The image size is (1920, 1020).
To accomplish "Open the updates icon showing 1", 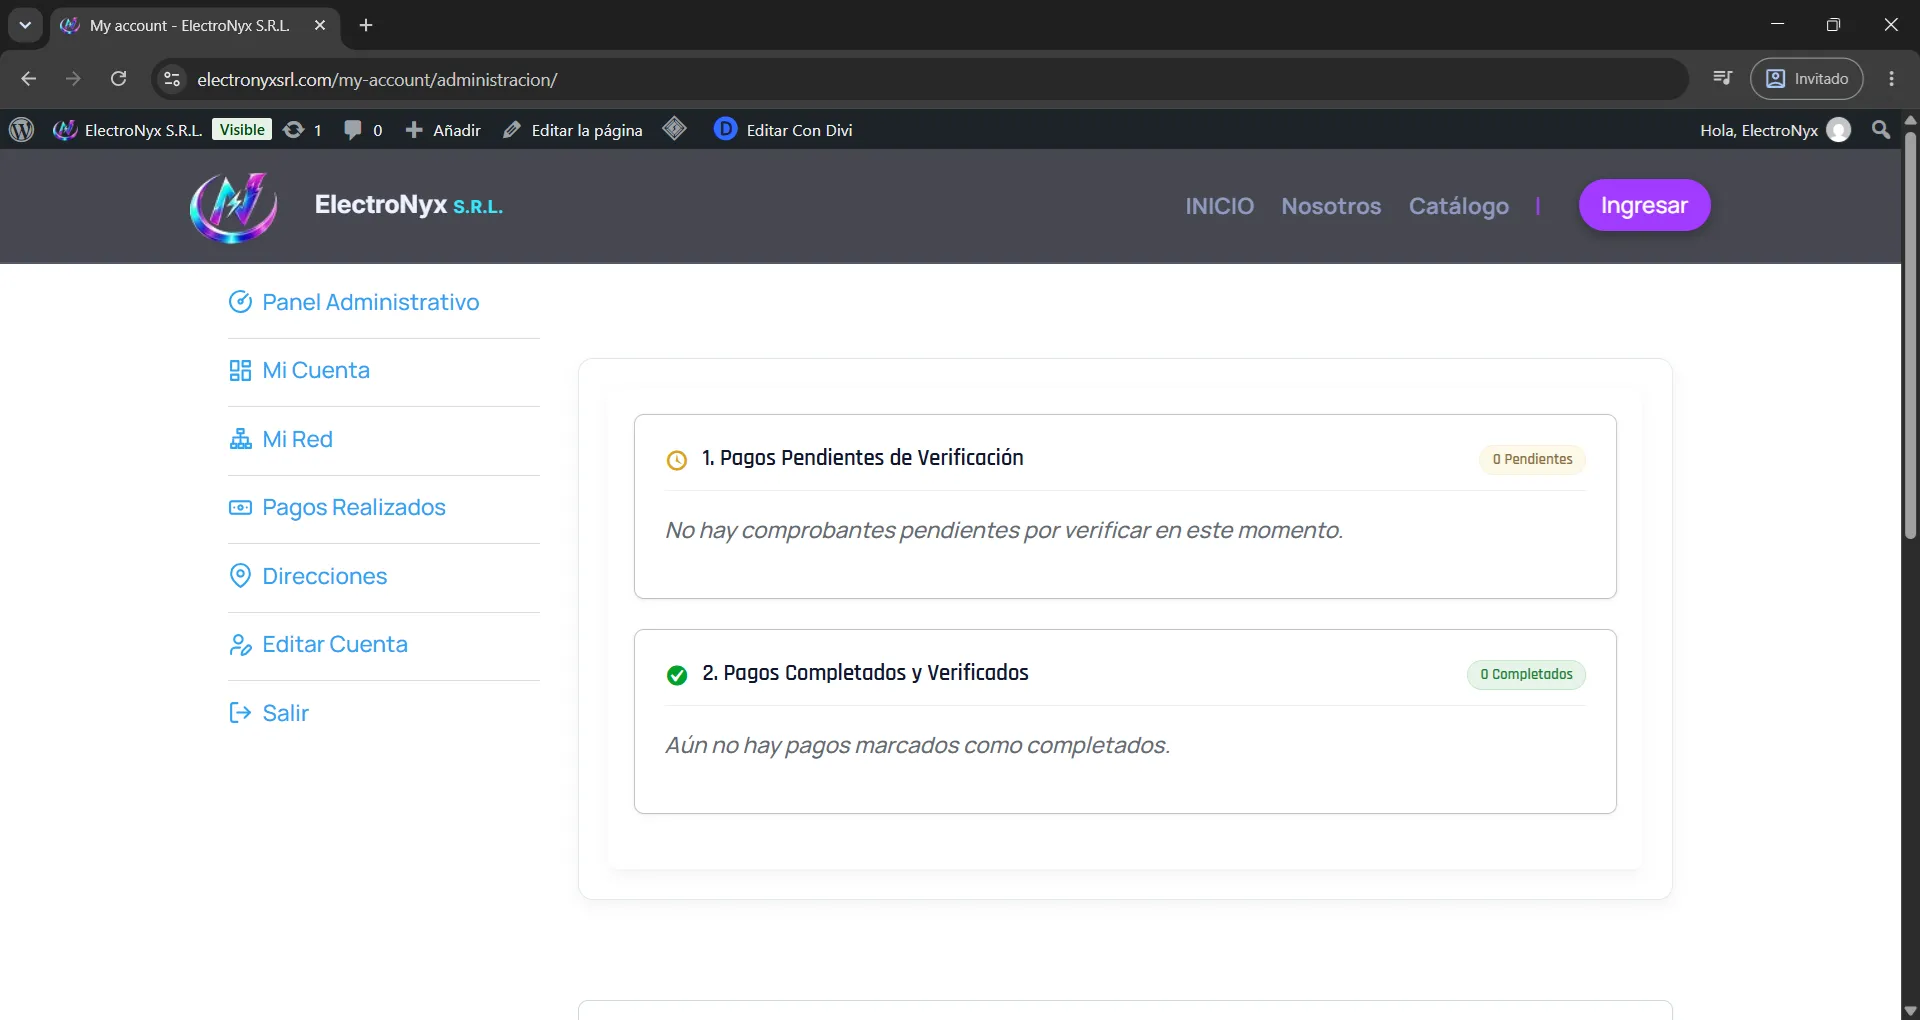I will [x=302, y=130].
